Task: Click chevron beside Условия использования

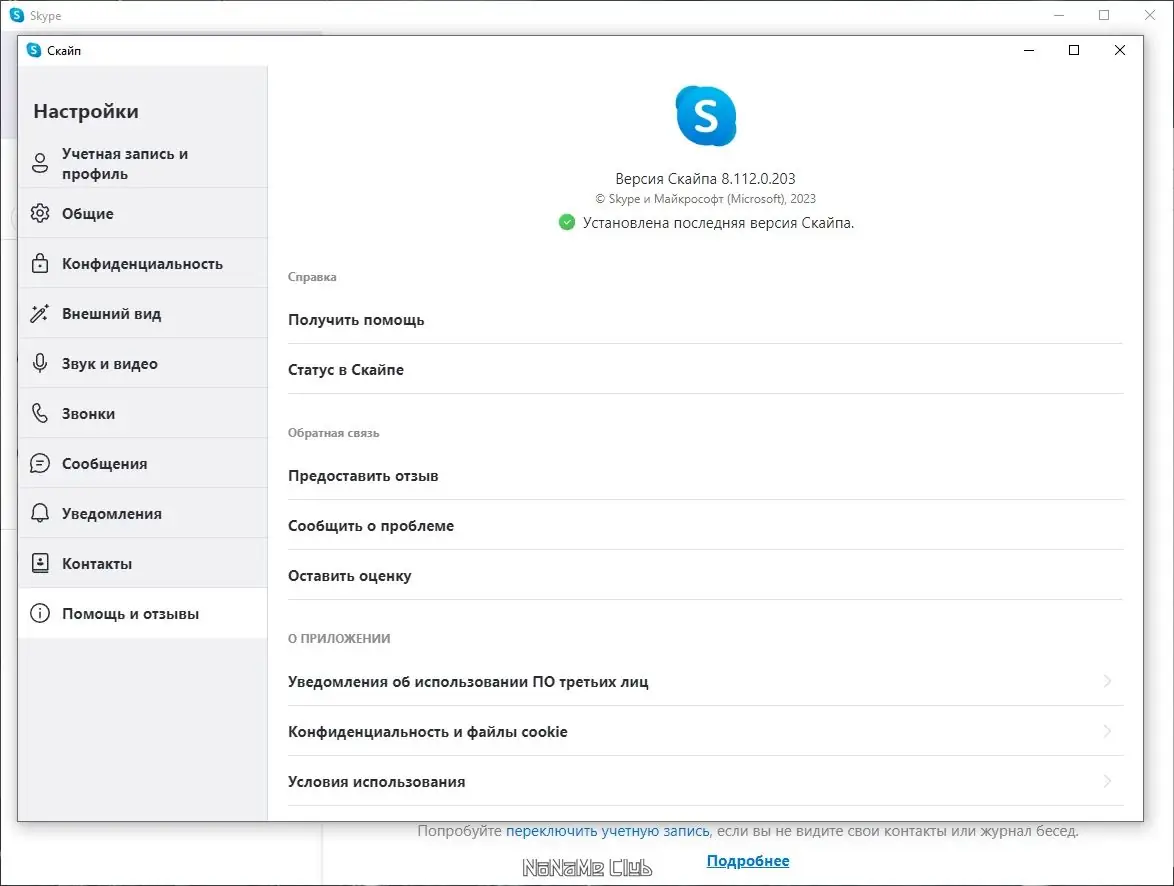Action: pos(1107,781)
